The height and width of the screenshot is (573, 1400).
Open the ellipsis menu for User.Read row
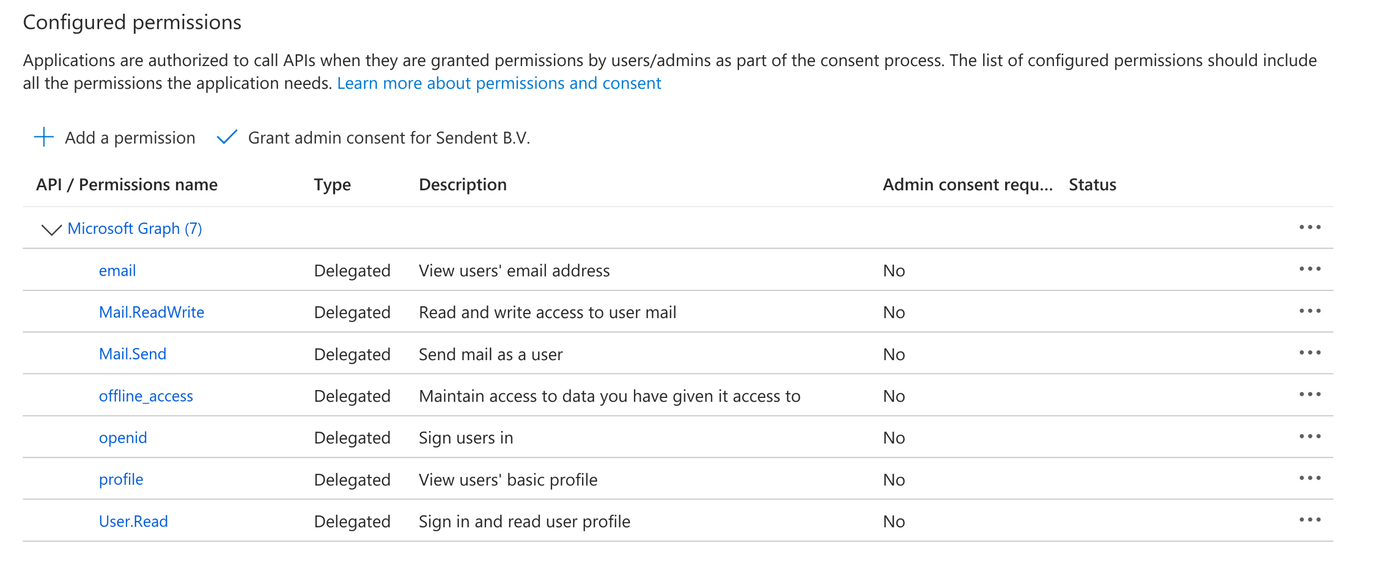pyautogui.click(x=1310, y=521)
